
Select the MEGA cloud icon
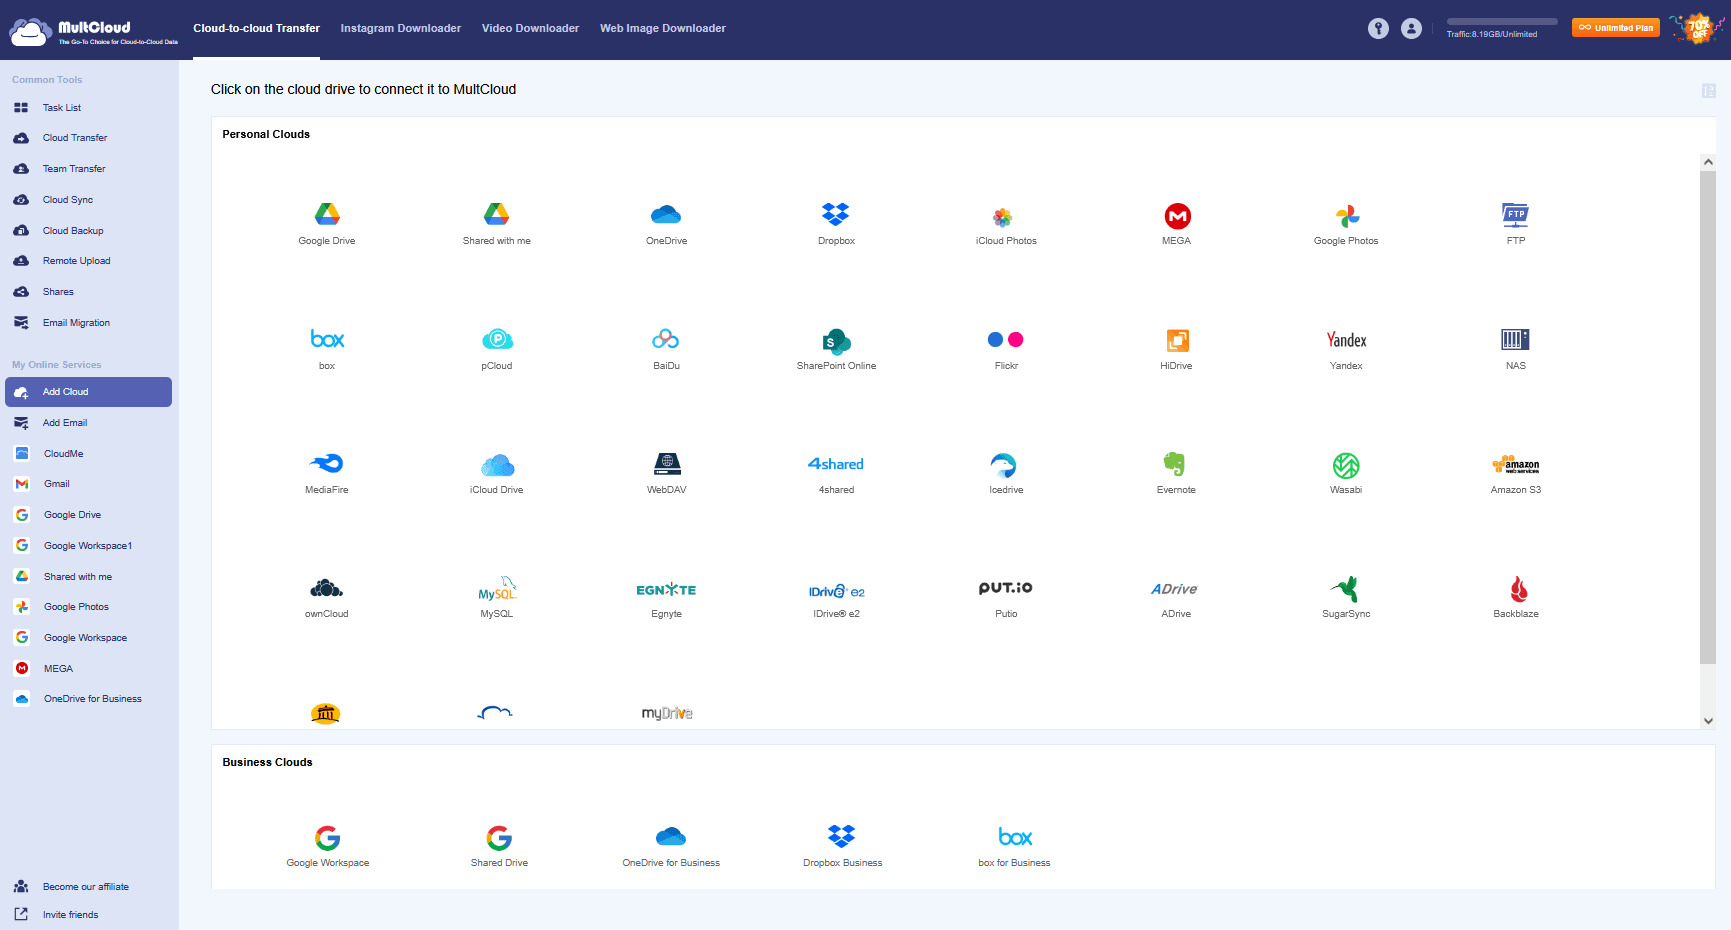[1177, 216]
